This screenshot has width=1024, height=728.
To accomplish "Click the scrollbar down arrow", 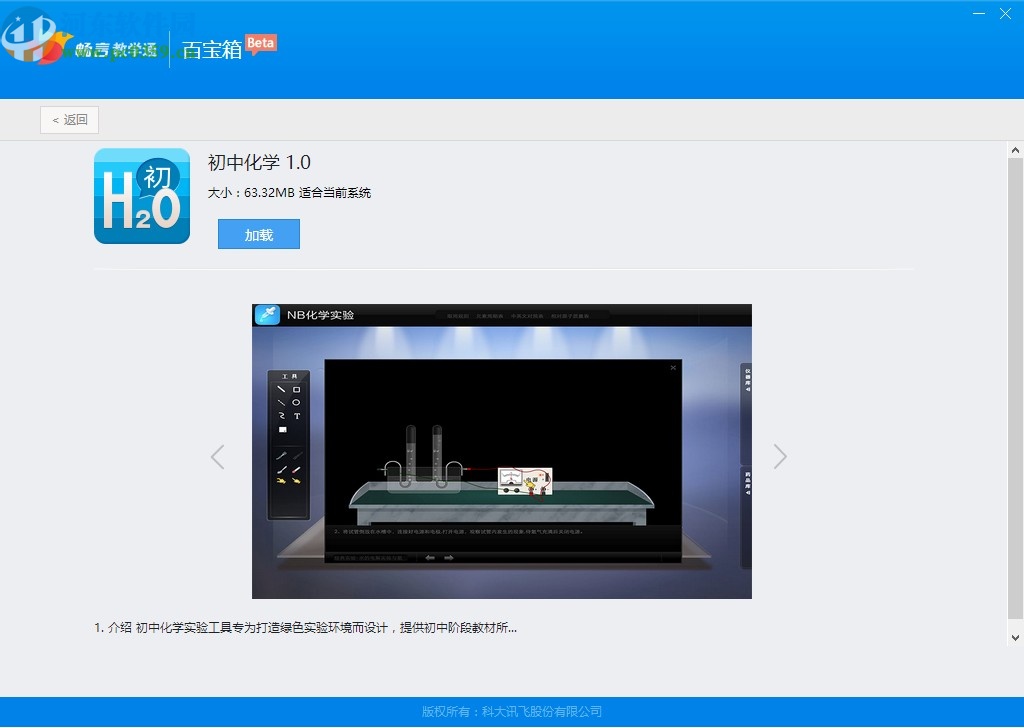I will click(x=1015, y=638).
